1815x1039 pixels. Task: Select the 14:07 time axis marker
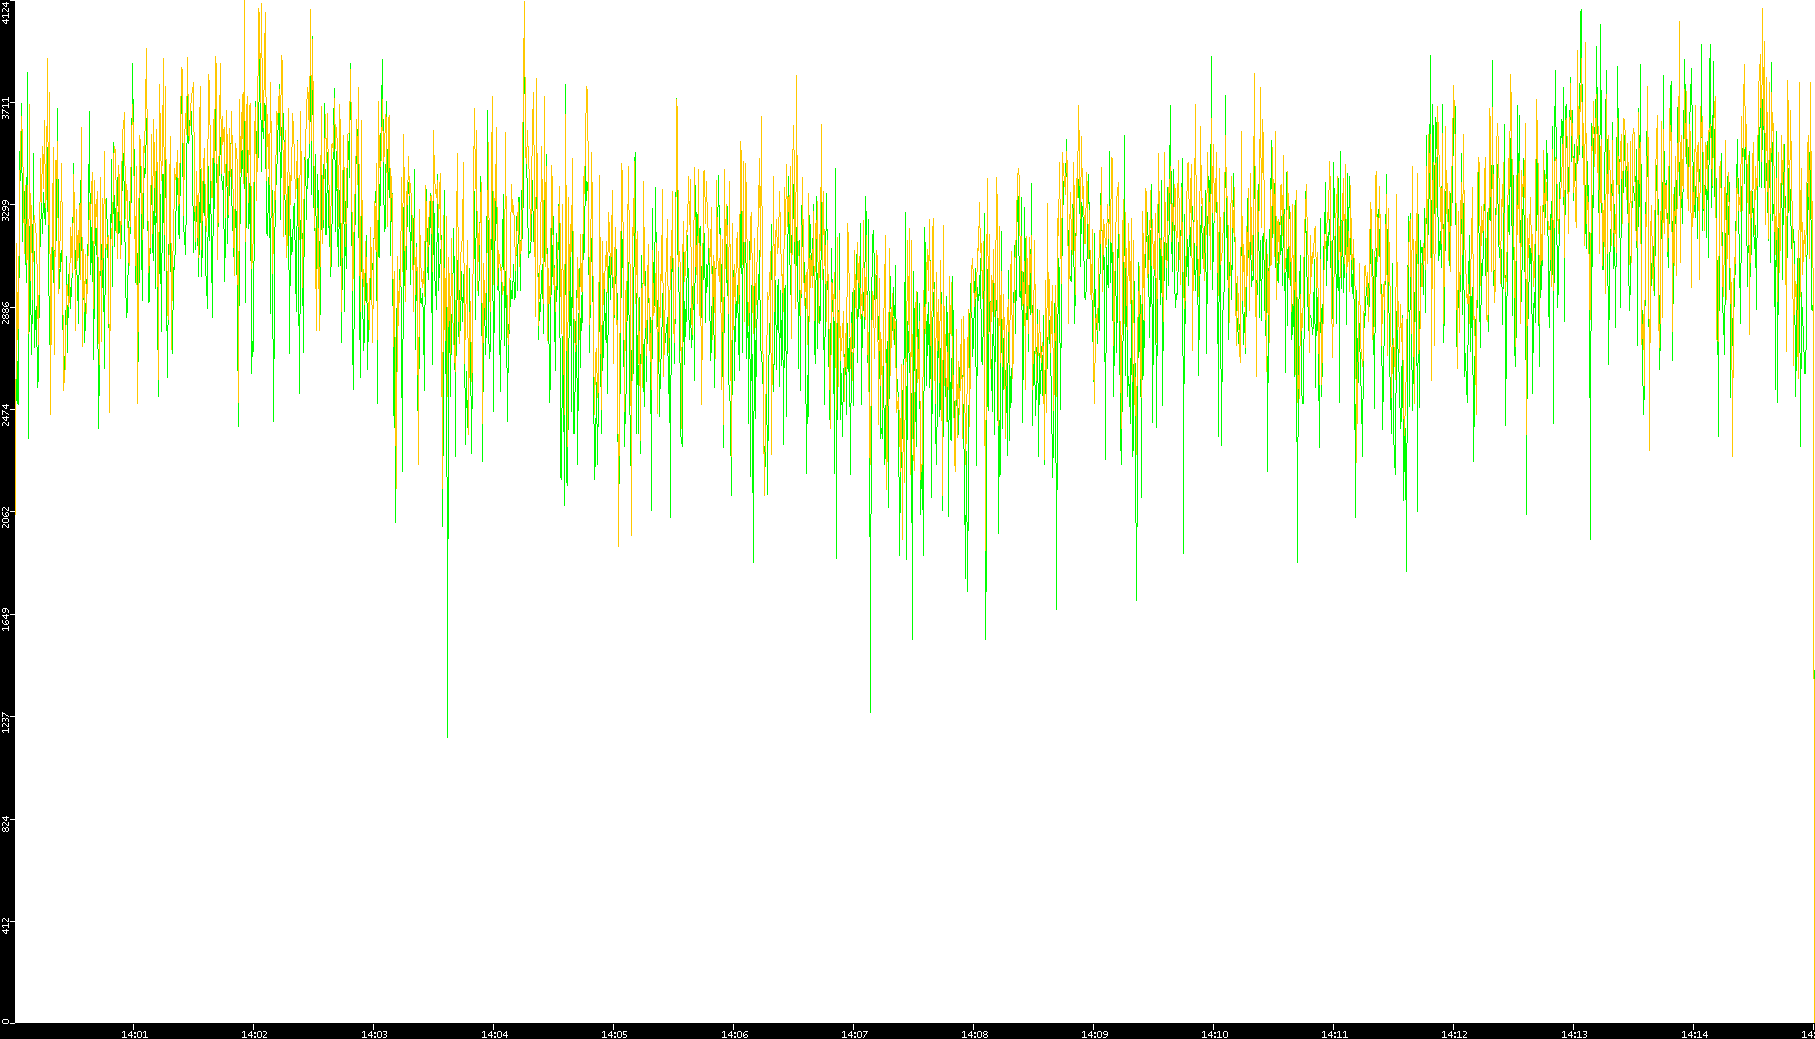tap(854, 1034)
